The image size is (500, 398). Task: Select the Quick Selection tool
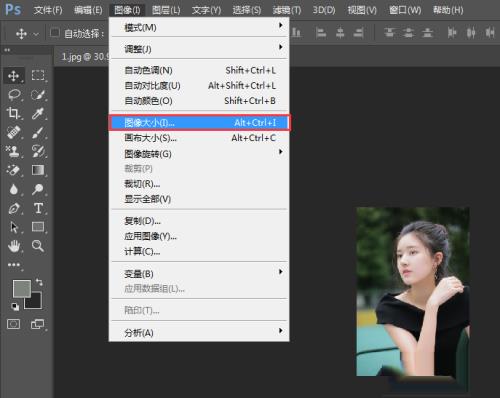(38, 95)
